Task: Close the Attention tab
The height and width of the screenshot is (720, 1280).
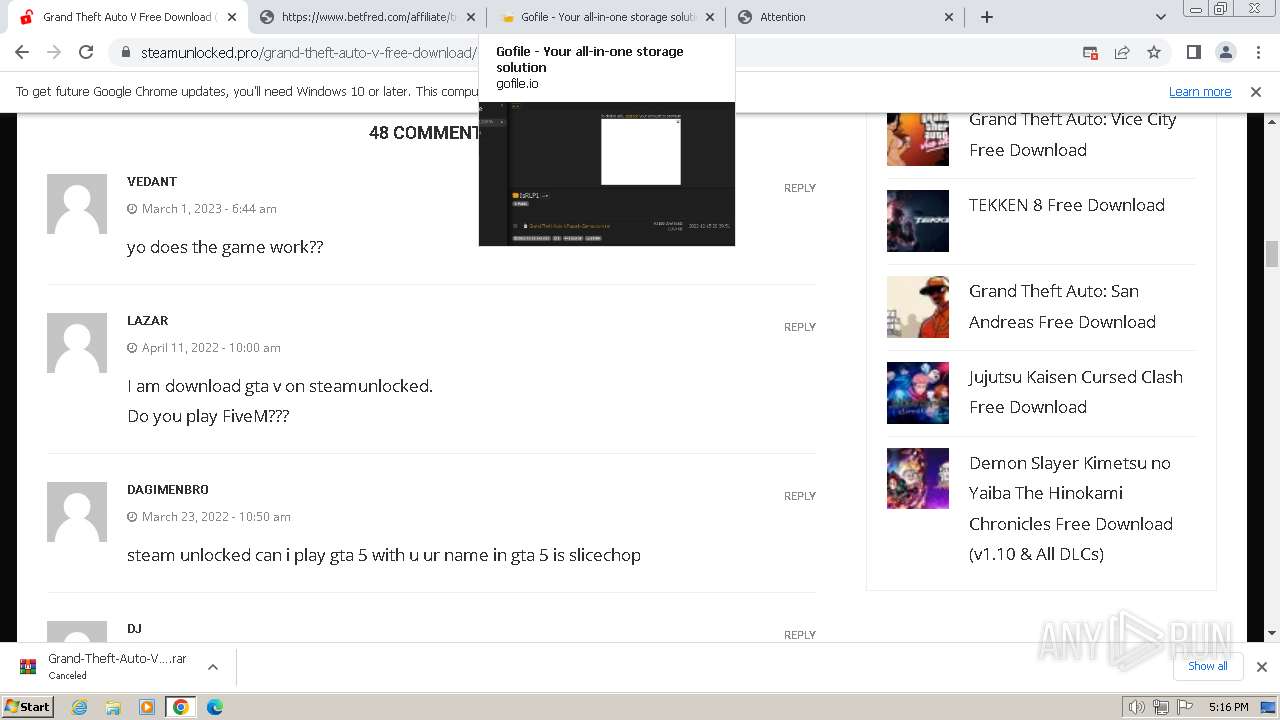Action: 949,17
